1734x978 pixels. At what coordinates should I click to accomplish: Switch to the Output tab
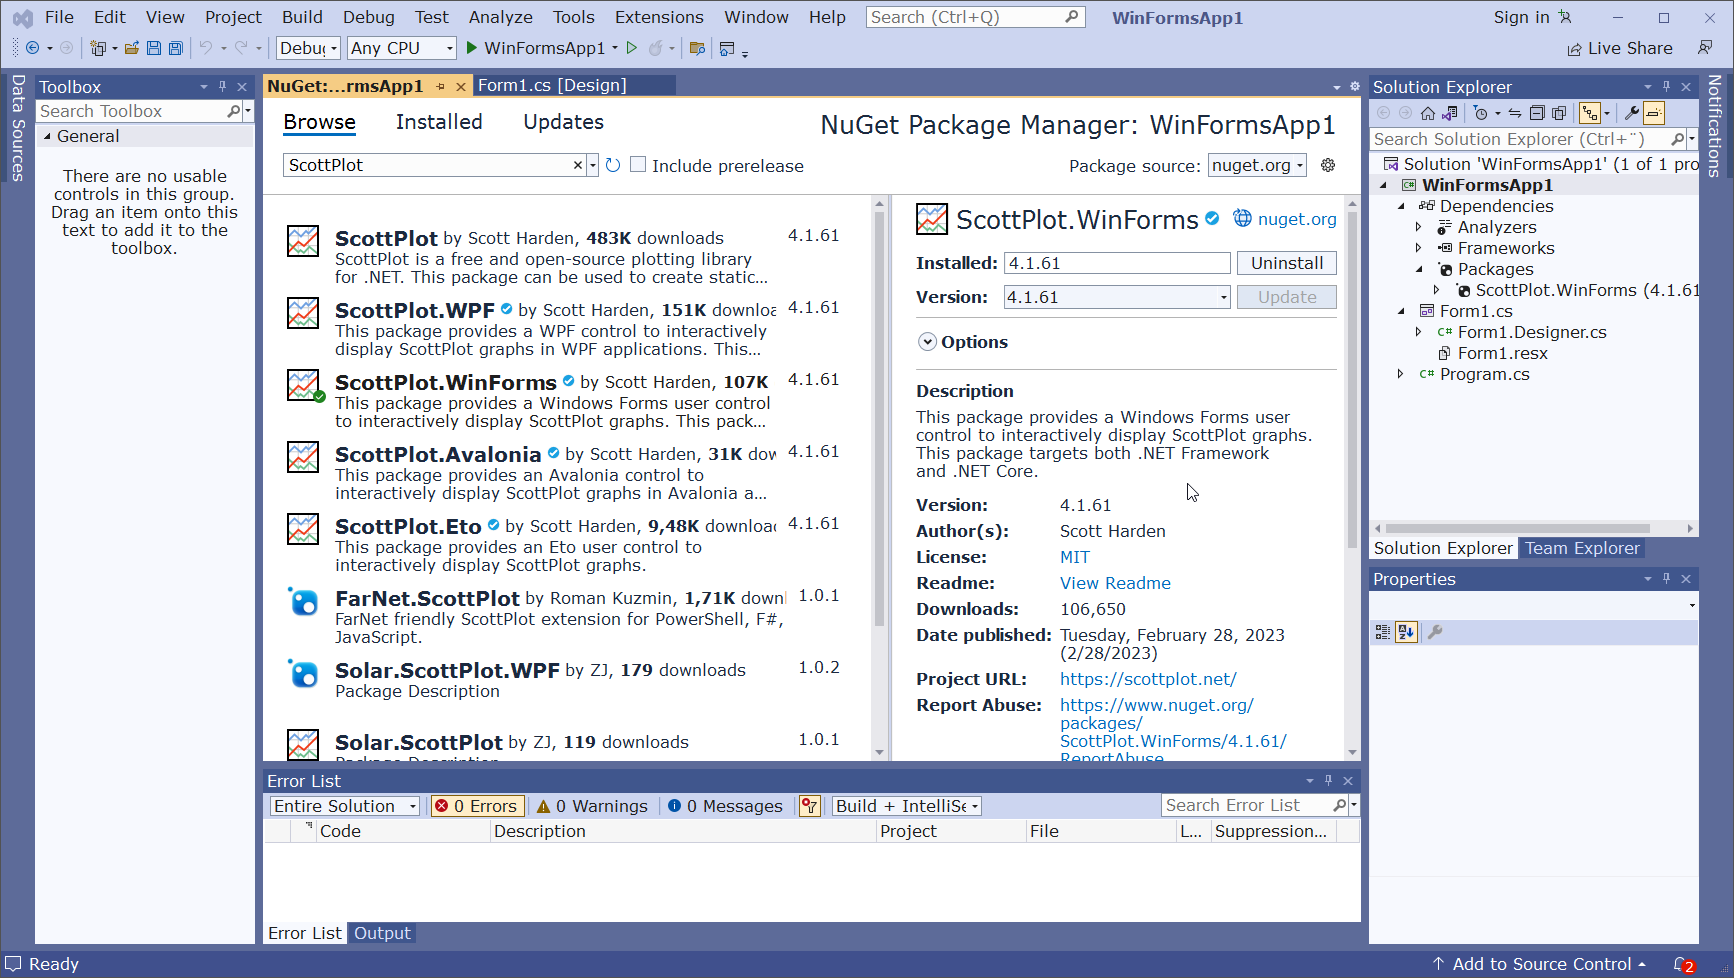click(x=382, y=933)
